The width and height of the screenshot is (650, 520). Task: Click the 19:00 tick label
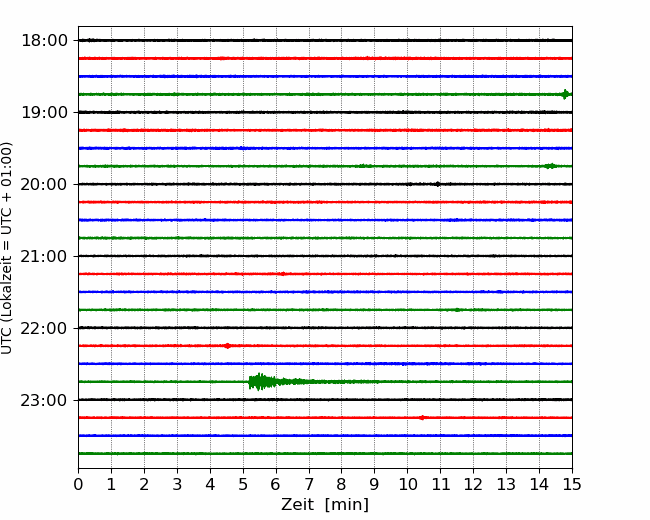pyautogui.click(x=43, y=112)
